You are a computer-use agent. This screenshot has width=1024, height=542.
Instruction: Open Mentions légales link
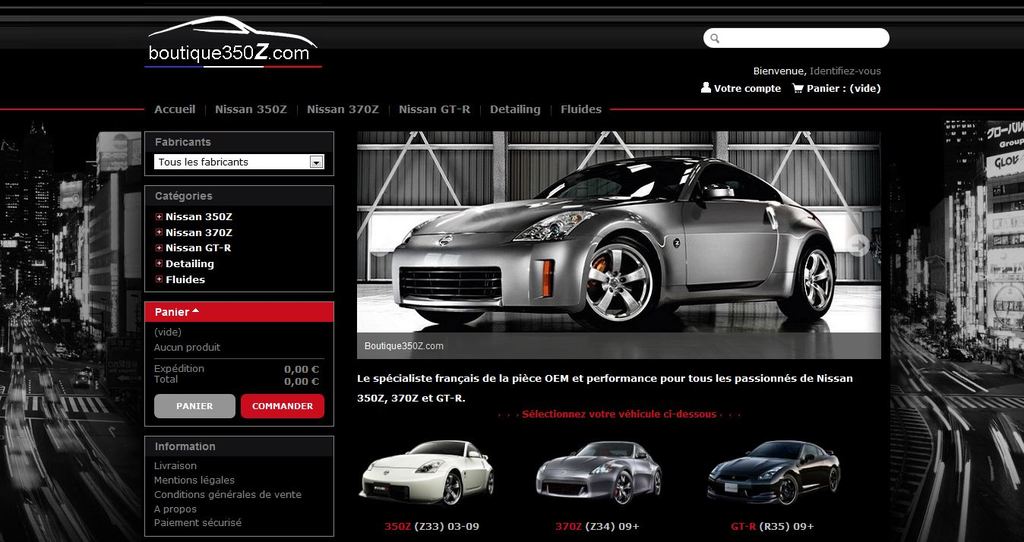[194, 480]
